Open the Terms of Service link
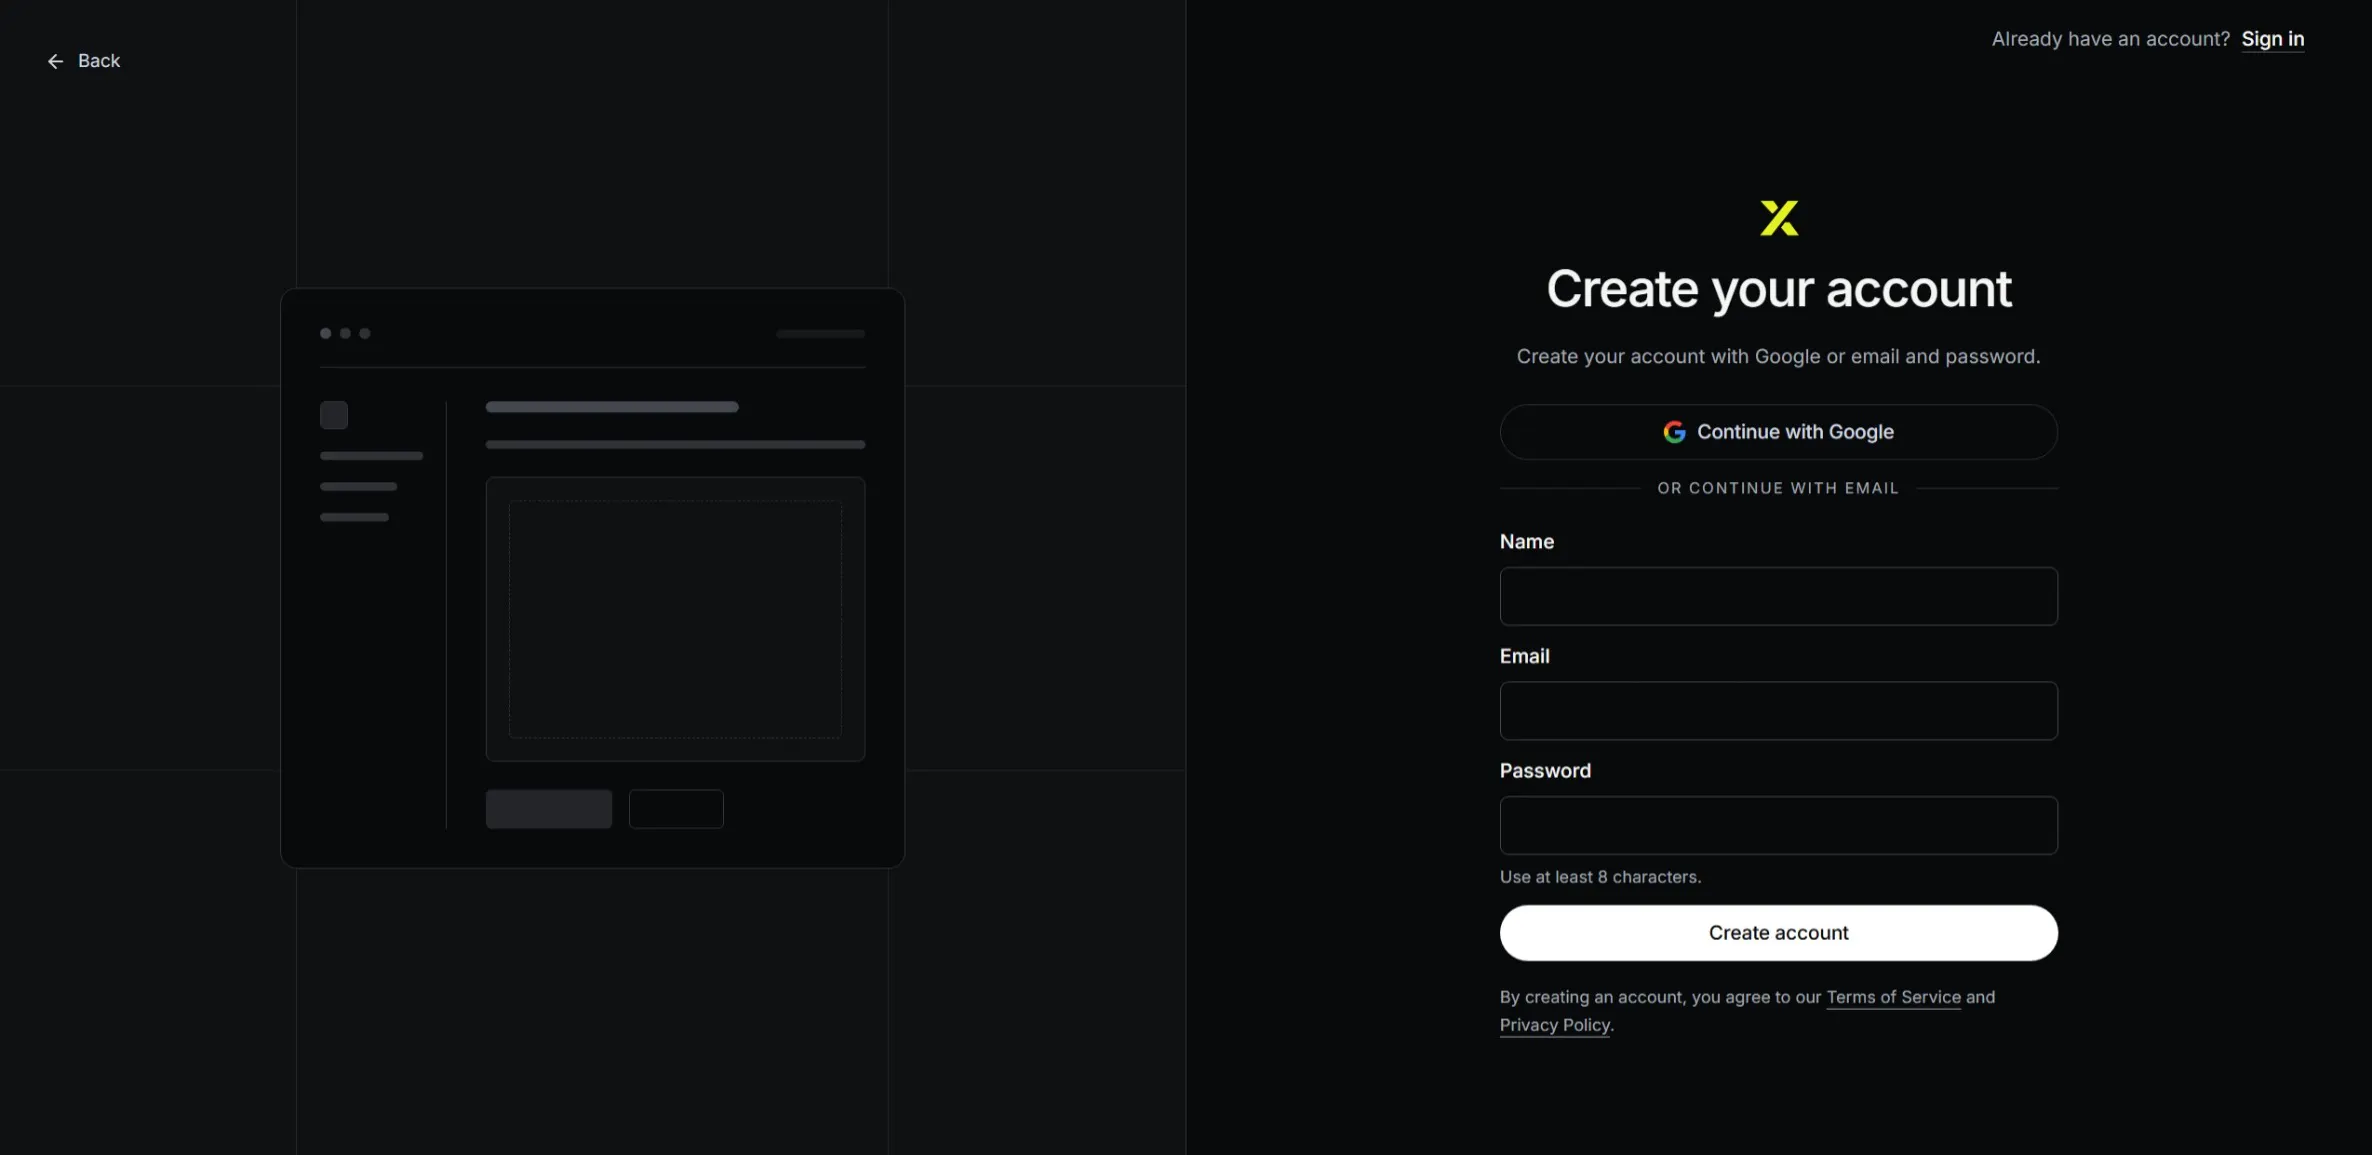Image resolution: width=2372 pixels, height=1155 pixels. (1893, 997)
